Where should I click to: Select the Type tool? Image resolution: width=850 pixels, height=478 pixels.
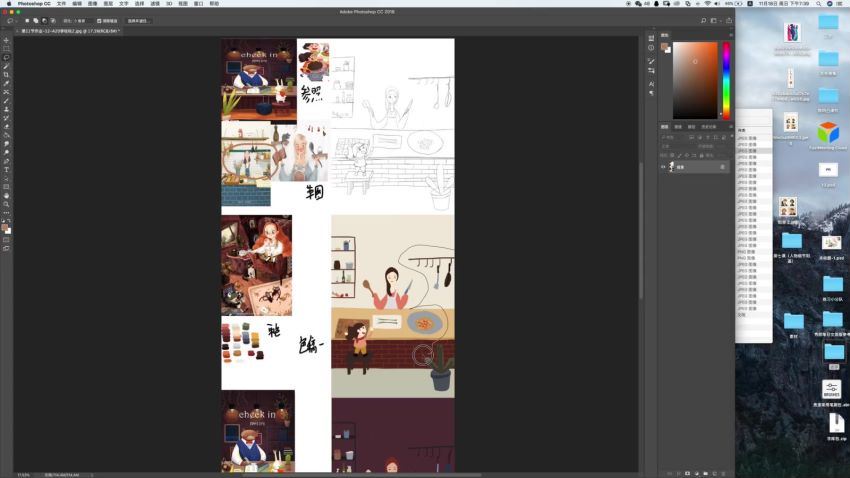click(7, 170)
